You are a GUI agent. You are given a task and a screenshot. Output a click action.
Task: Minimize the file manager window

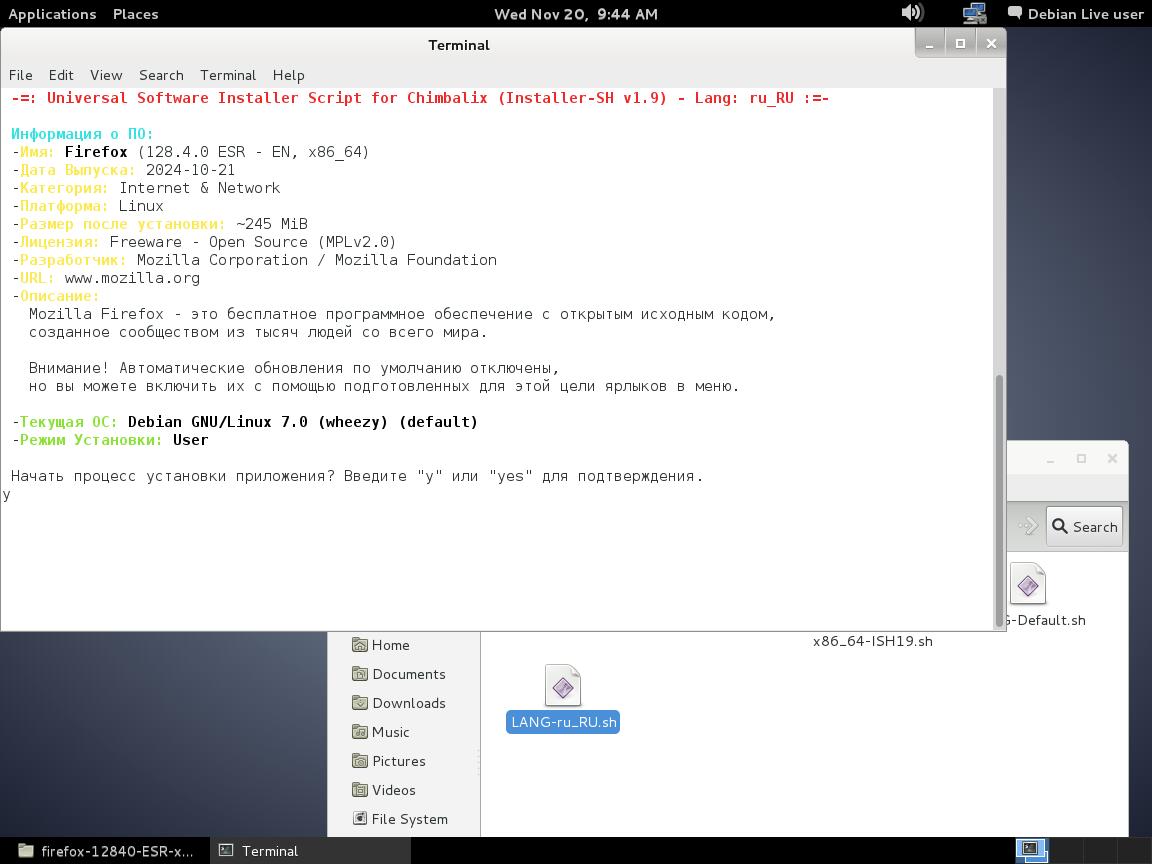coord(1051,458)
